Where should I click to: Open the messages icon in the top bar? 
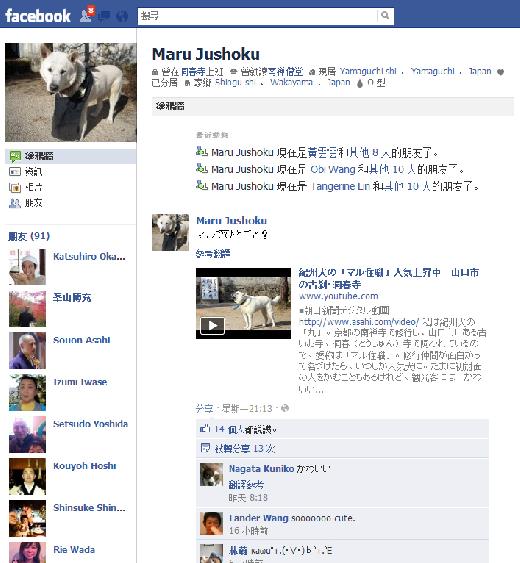[105, 16]
